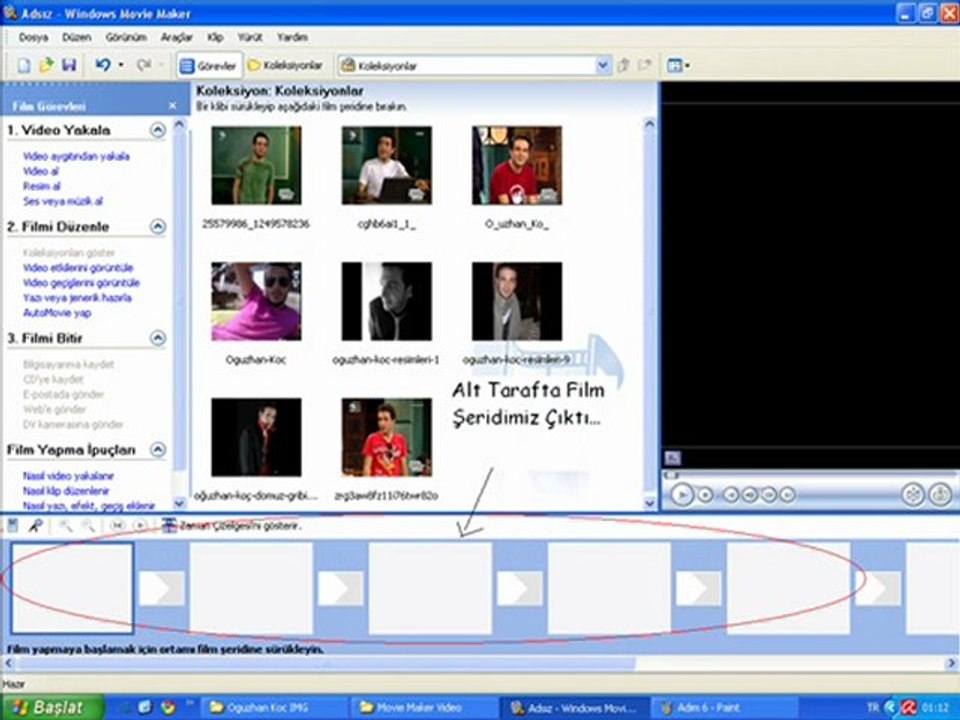Viewport: 960px width, 720px height.
Task: Select the oguzhan-koc-resimleri-1 thumbnail
Action: [x=386, y=301]
